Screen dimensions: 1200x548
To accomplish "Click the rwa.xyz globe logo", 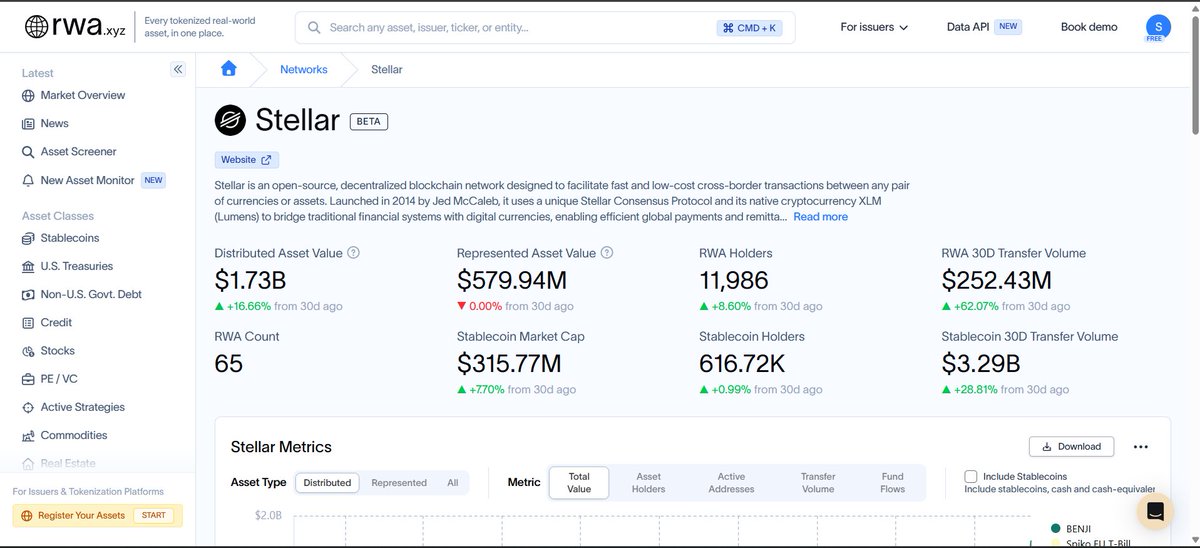I will point(36,27).
